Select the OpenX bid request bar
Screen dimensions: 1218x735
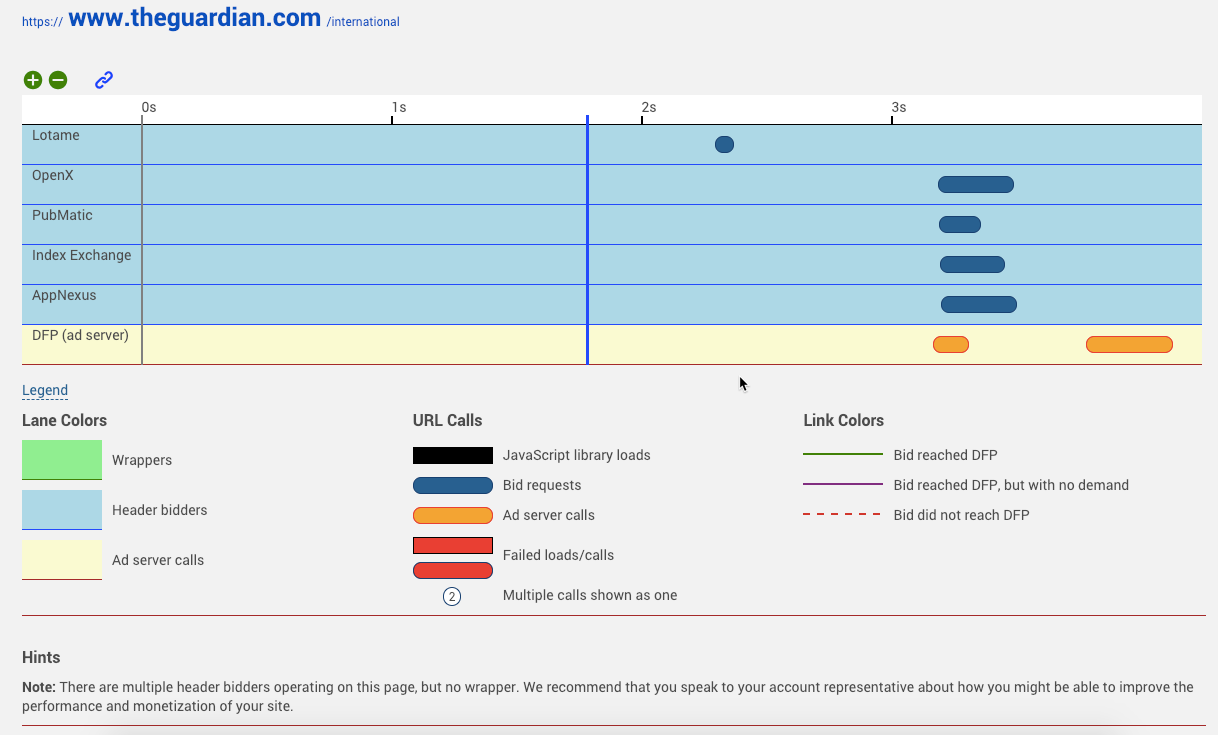pos(976,184)
